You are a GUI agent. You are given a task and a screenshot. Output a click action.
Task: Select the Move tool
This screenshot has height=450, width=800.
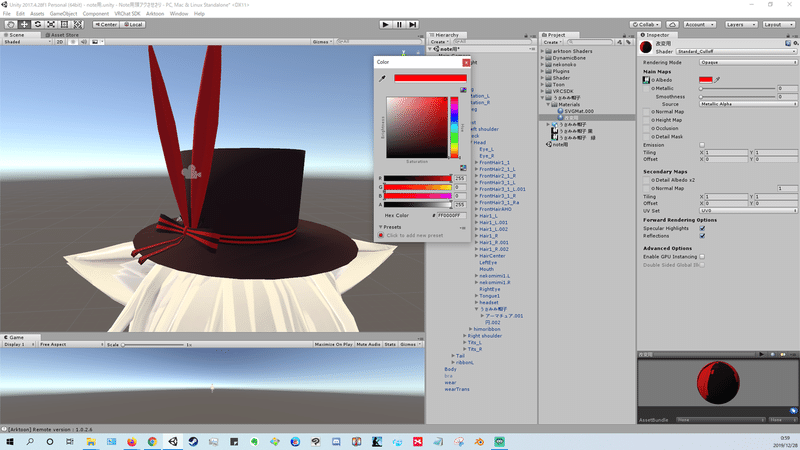[24, 24]
